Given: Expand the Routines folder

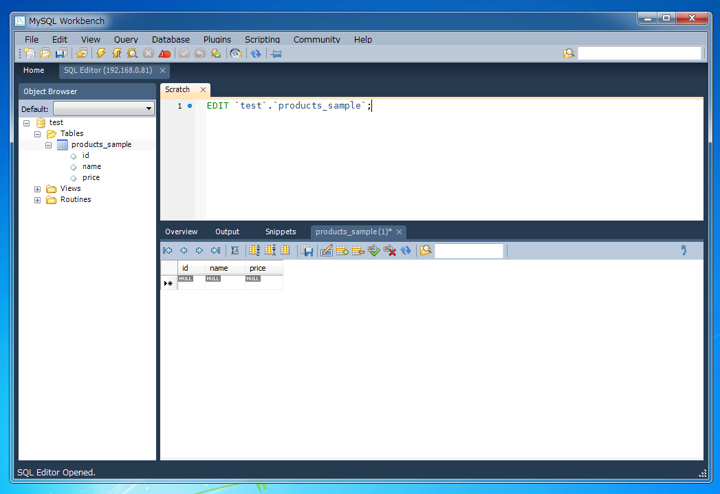Looking at the screenshot, I should (x=38, y=200).
